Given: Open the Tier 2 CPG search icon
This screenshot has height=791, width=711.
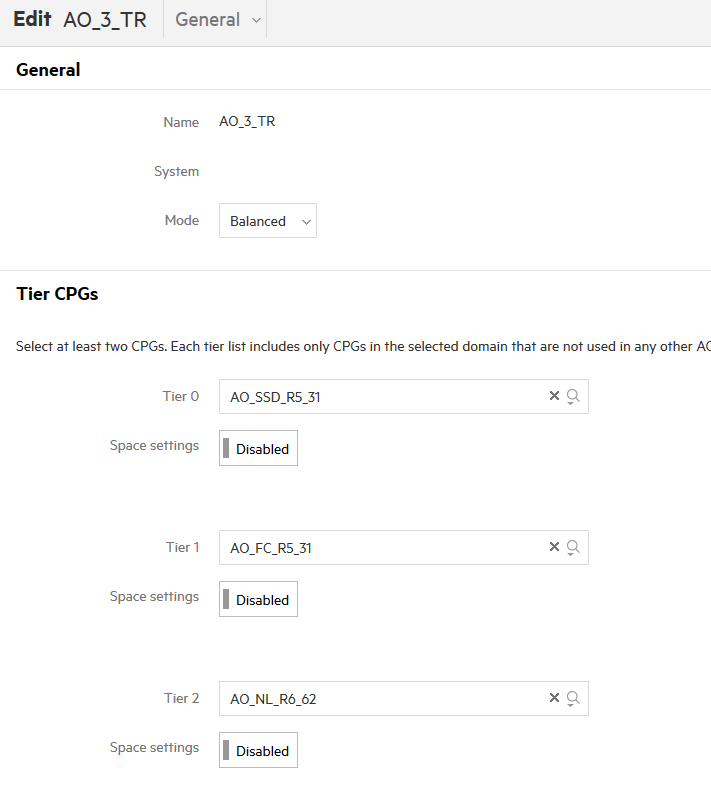Looking at the screenshot, I should 573,699.
